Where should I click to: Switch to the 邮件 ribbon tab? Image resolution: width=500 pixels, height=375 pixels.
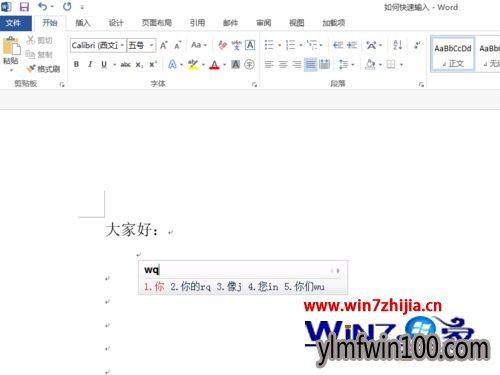(x=230, y=23)
